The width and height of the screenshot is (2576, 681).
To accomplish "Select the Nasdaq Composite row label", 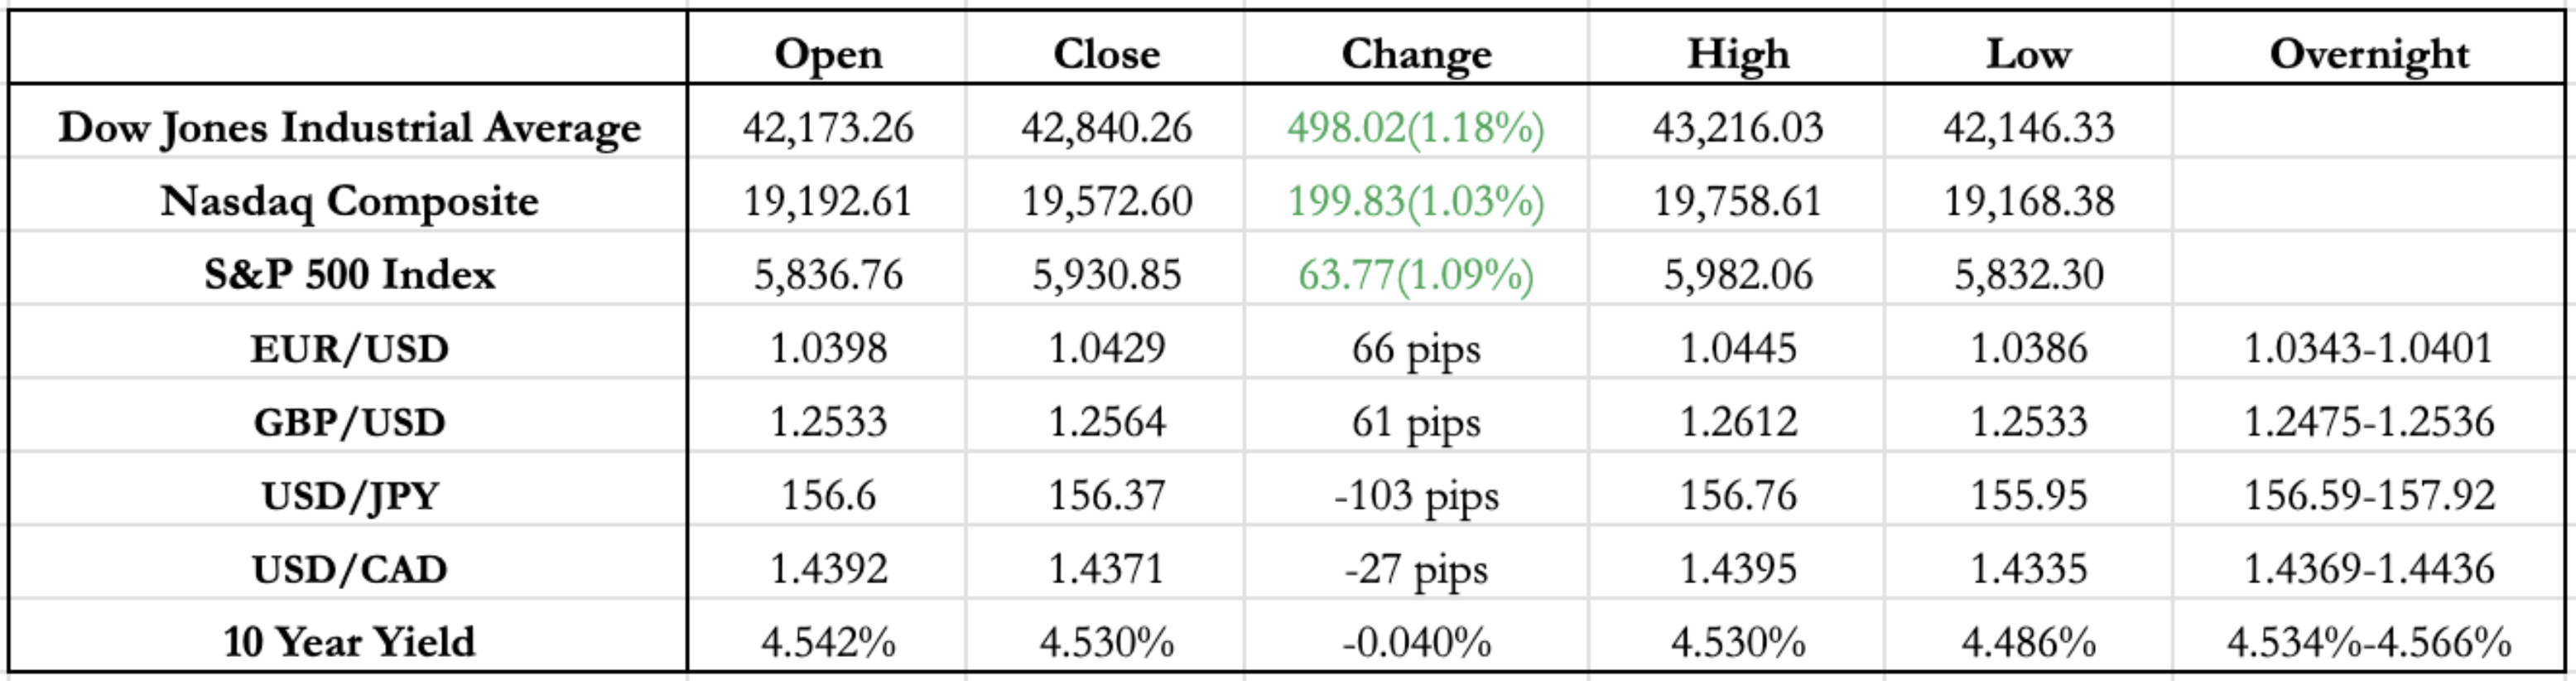I will 349,201.
